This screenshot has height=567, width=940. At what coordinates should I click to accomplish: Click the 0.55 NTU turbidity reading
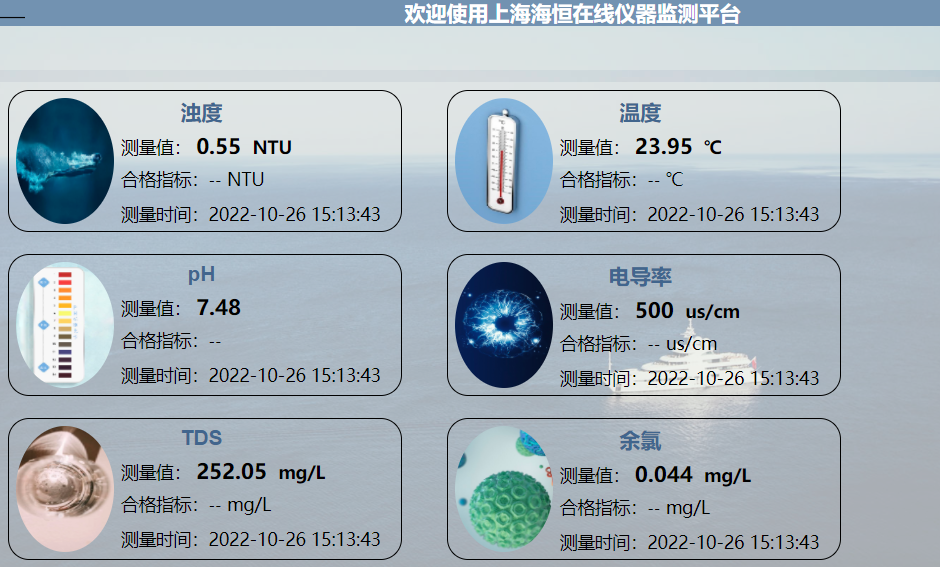[x=243, y=147]
